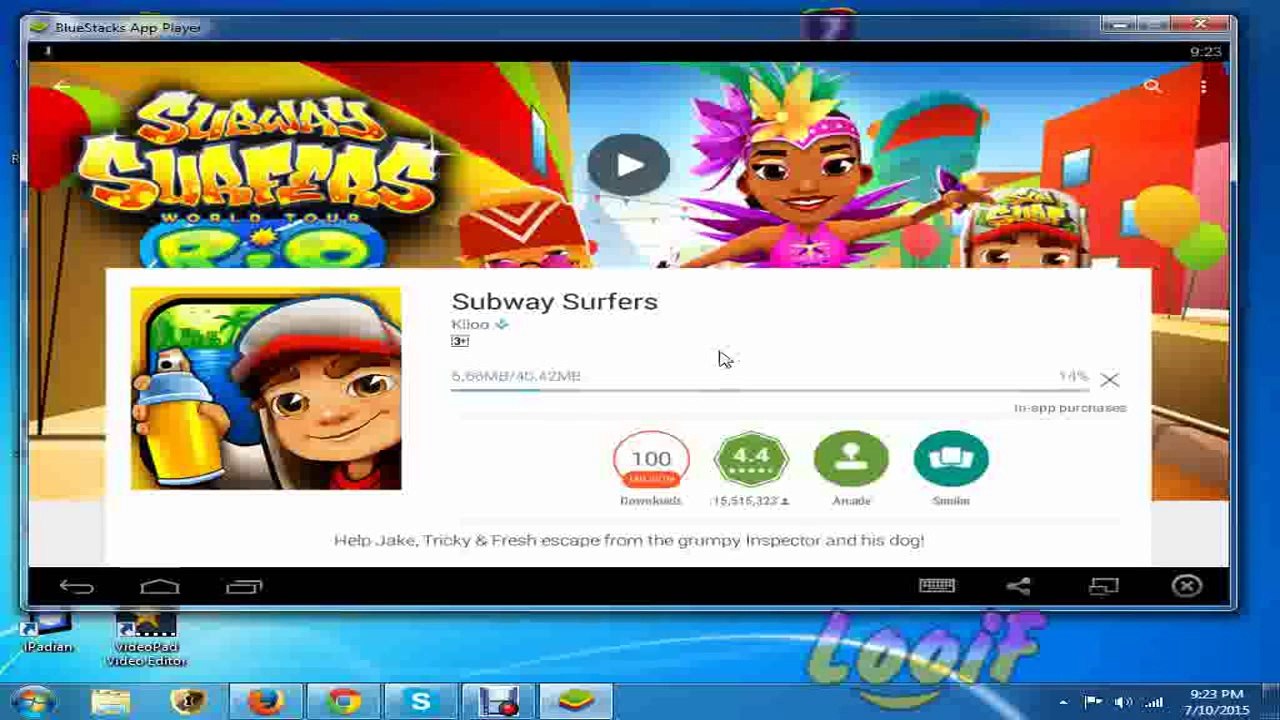Play the Subway Surfers trailer video

628,165
